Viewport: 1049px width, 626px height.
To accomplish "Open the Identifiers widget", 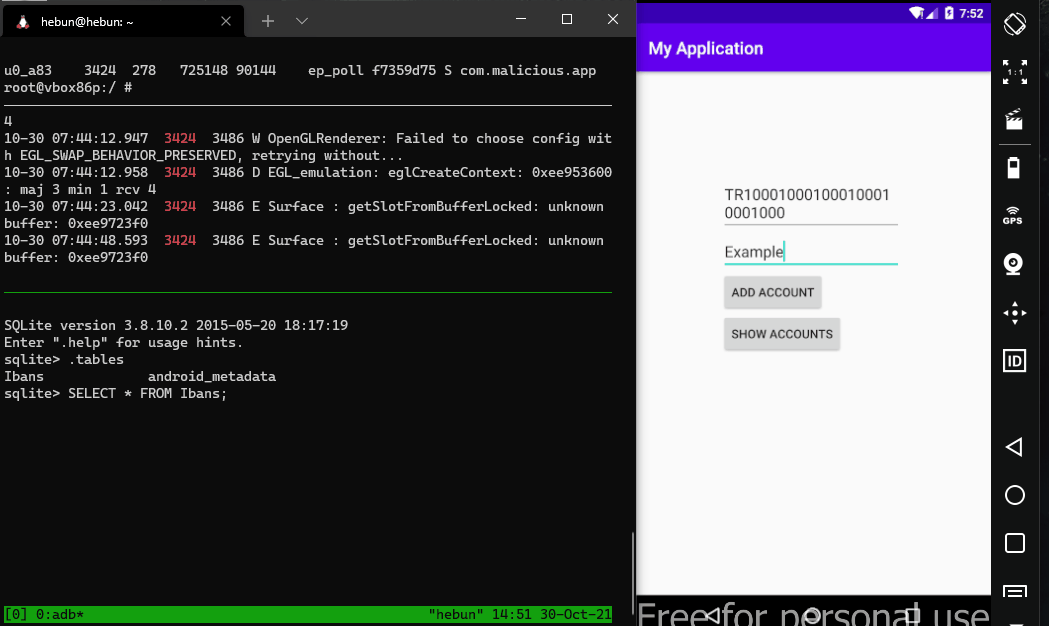I will pos(1014,361).
